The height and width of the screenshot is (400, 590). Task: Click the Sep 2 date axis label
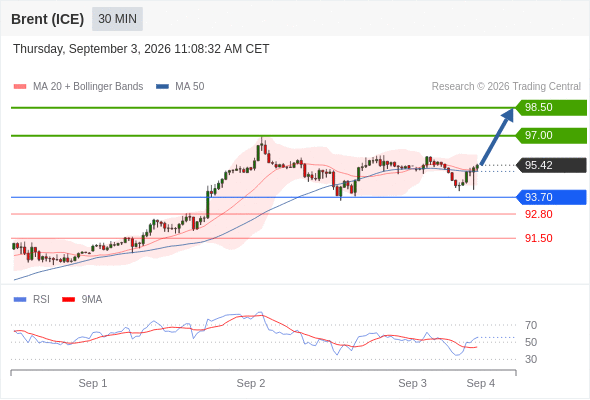pyautogui.click(x=251, y=383)
